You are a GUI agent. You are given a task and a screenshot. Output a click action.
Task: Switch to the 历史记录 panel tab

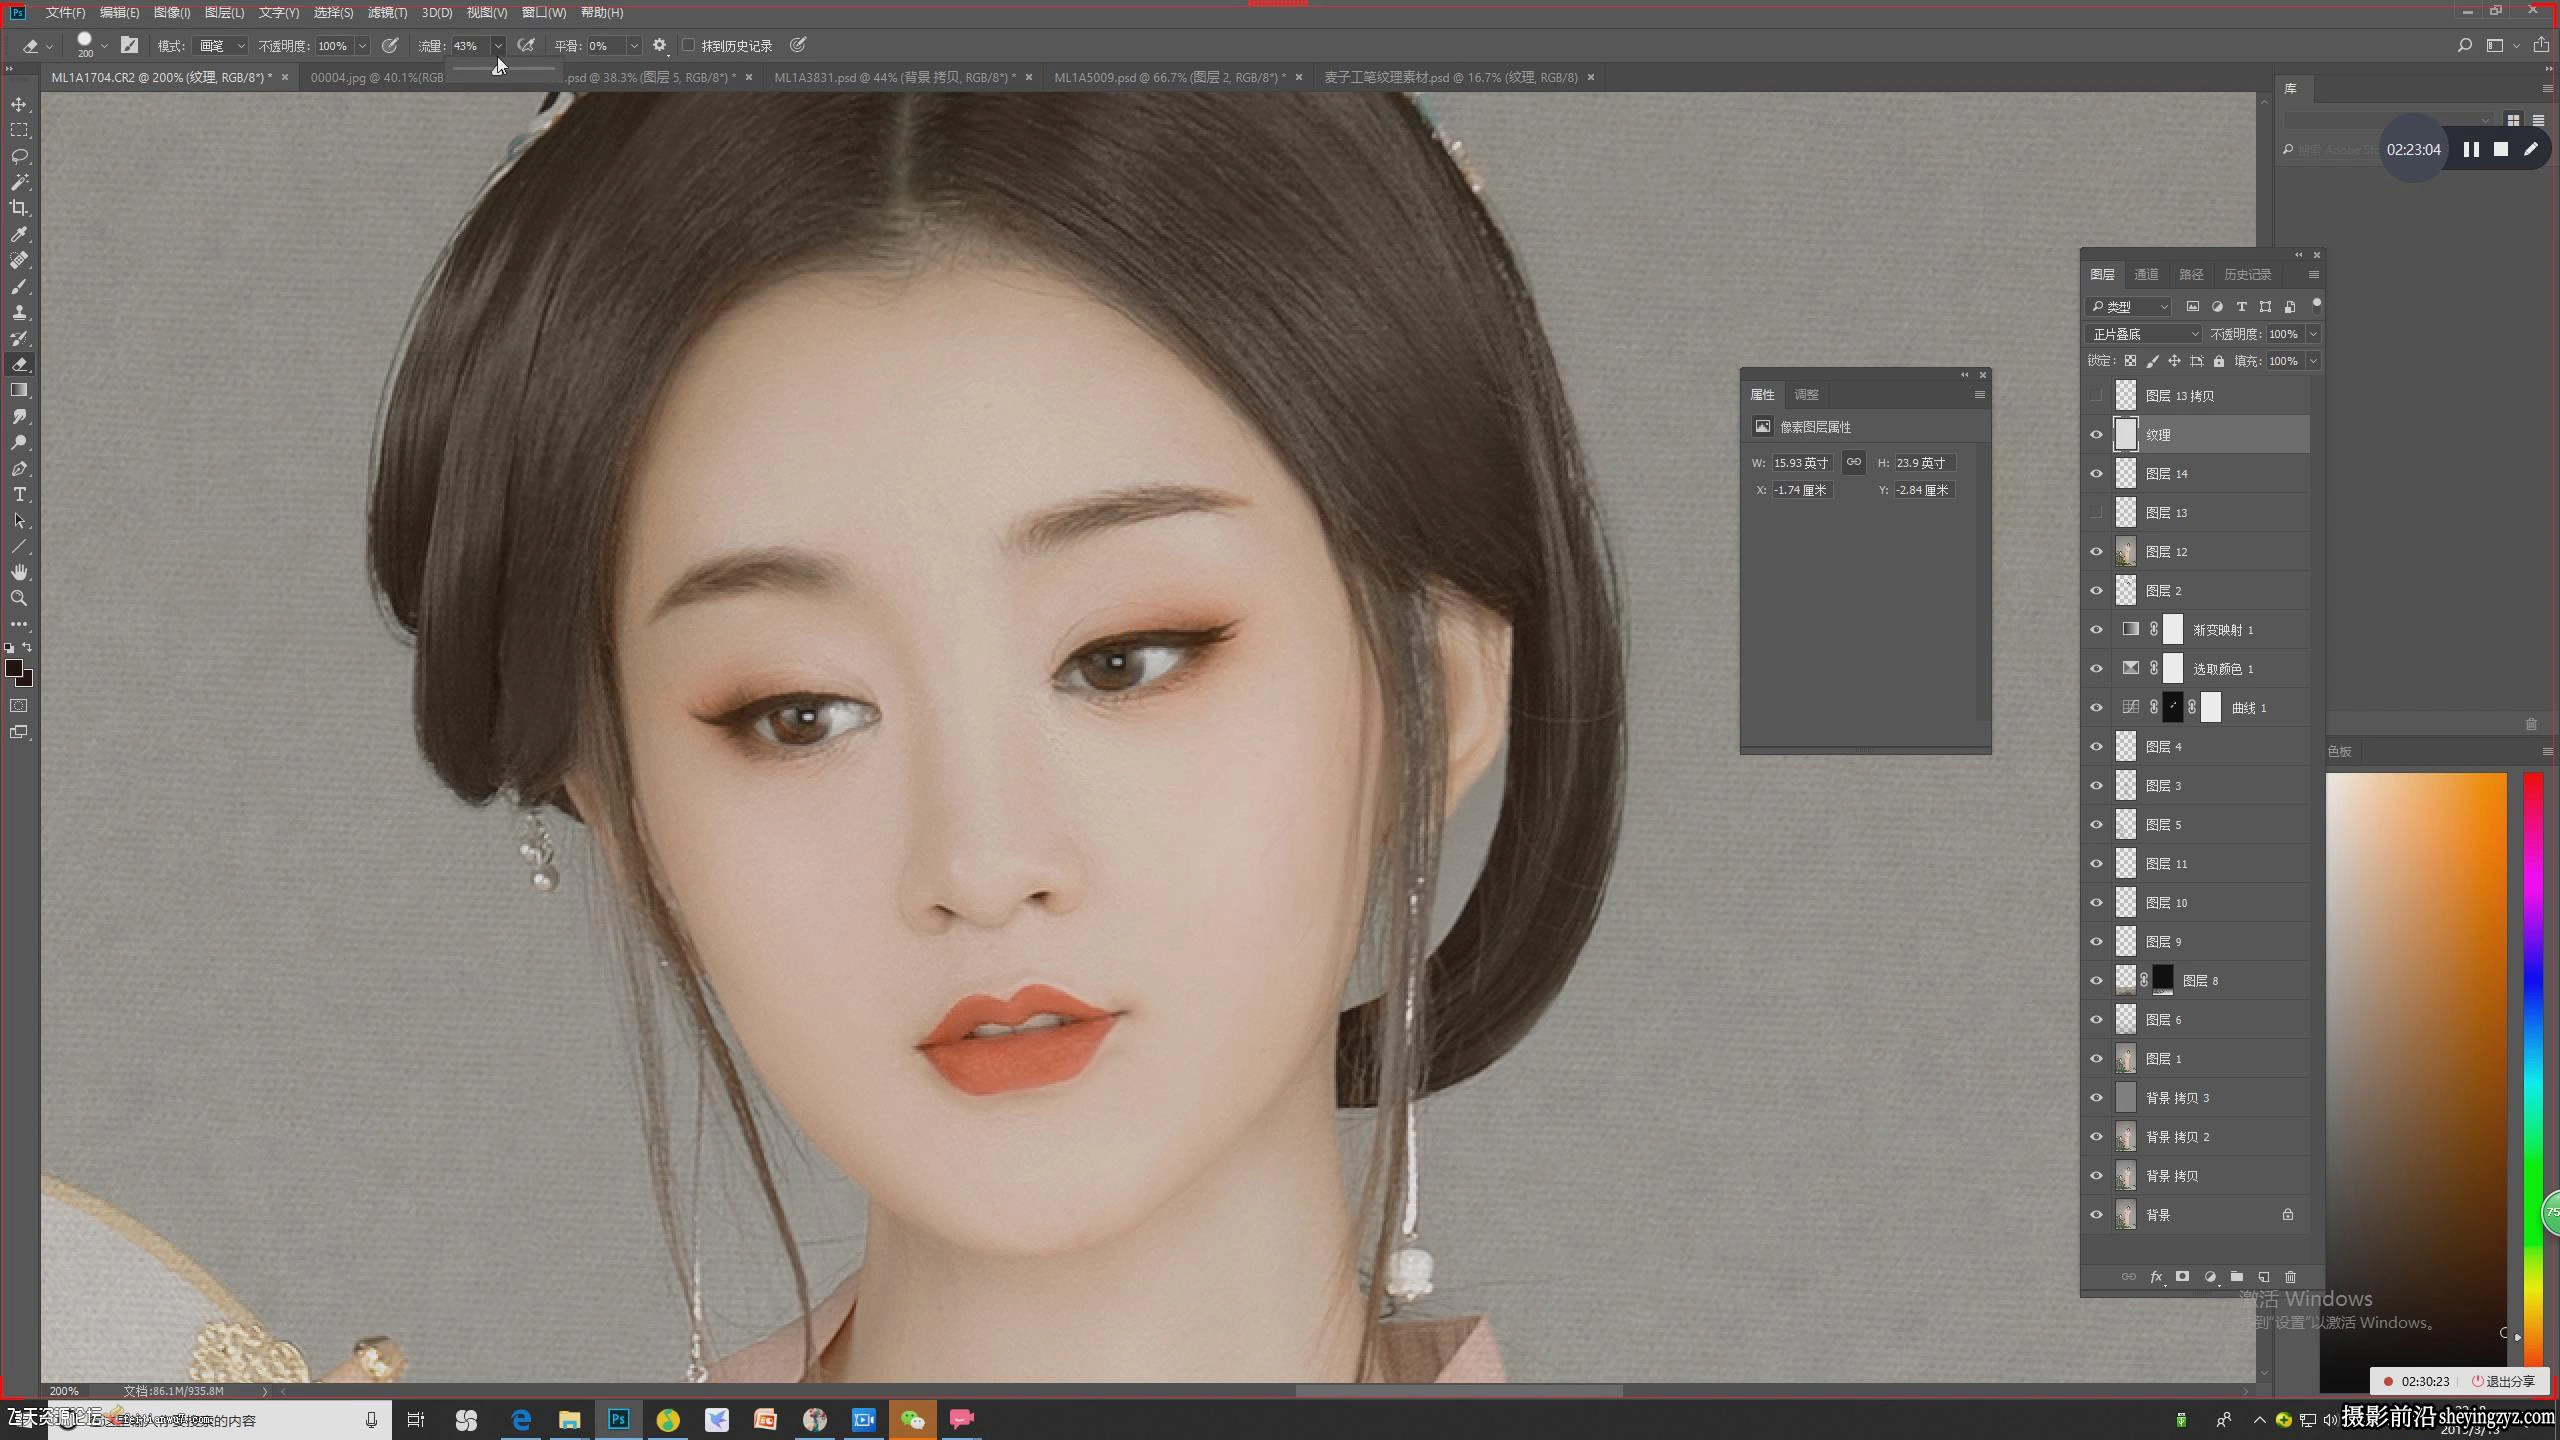pyautogui.click(x=2247, y=275)
